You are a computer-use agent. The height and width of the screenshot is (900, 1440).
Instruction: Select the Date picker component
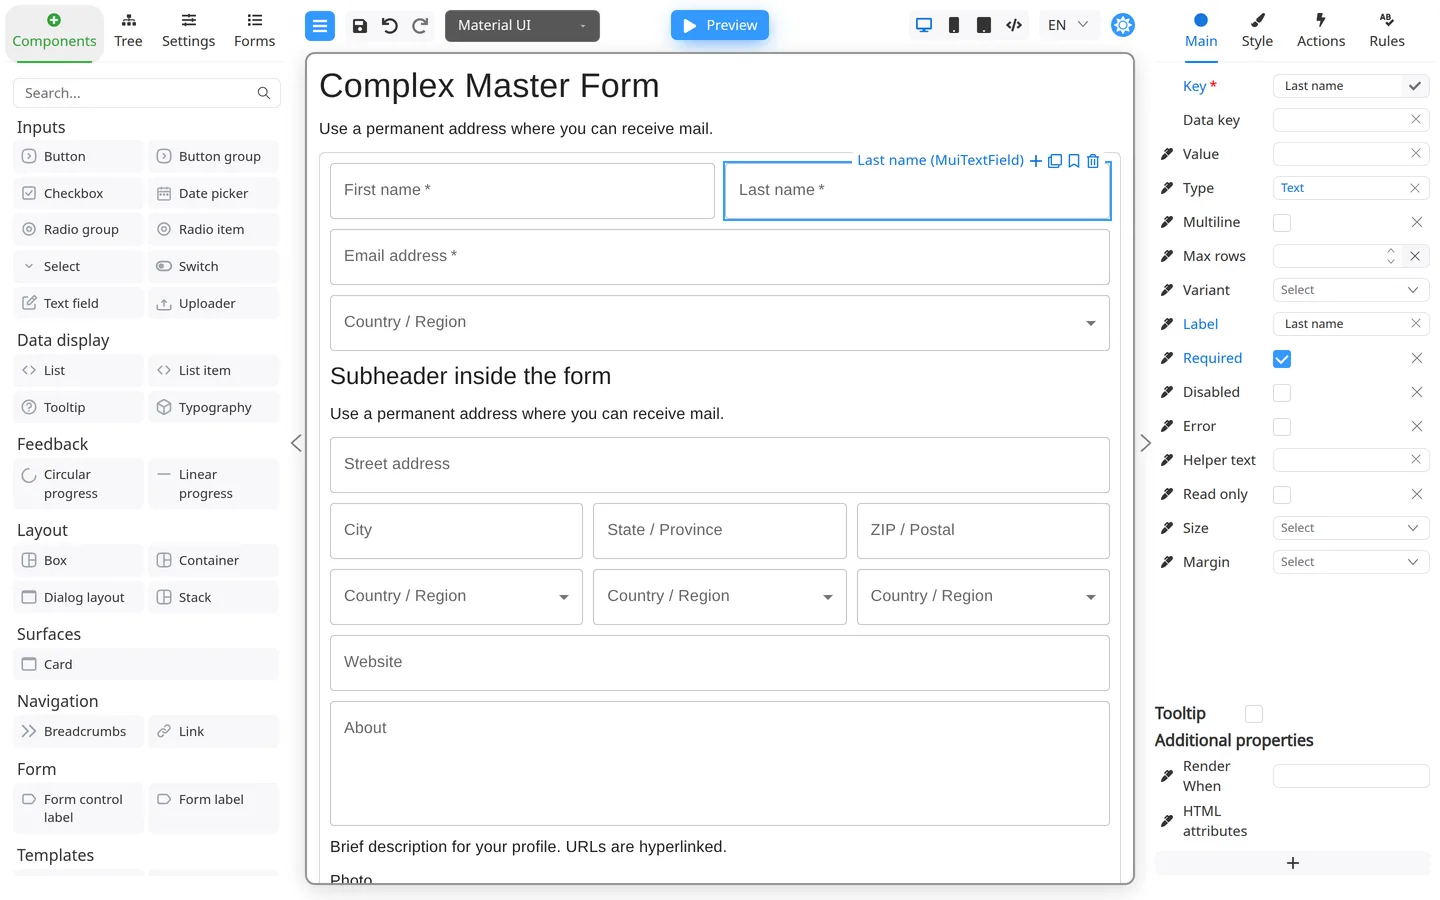point(214,194)
